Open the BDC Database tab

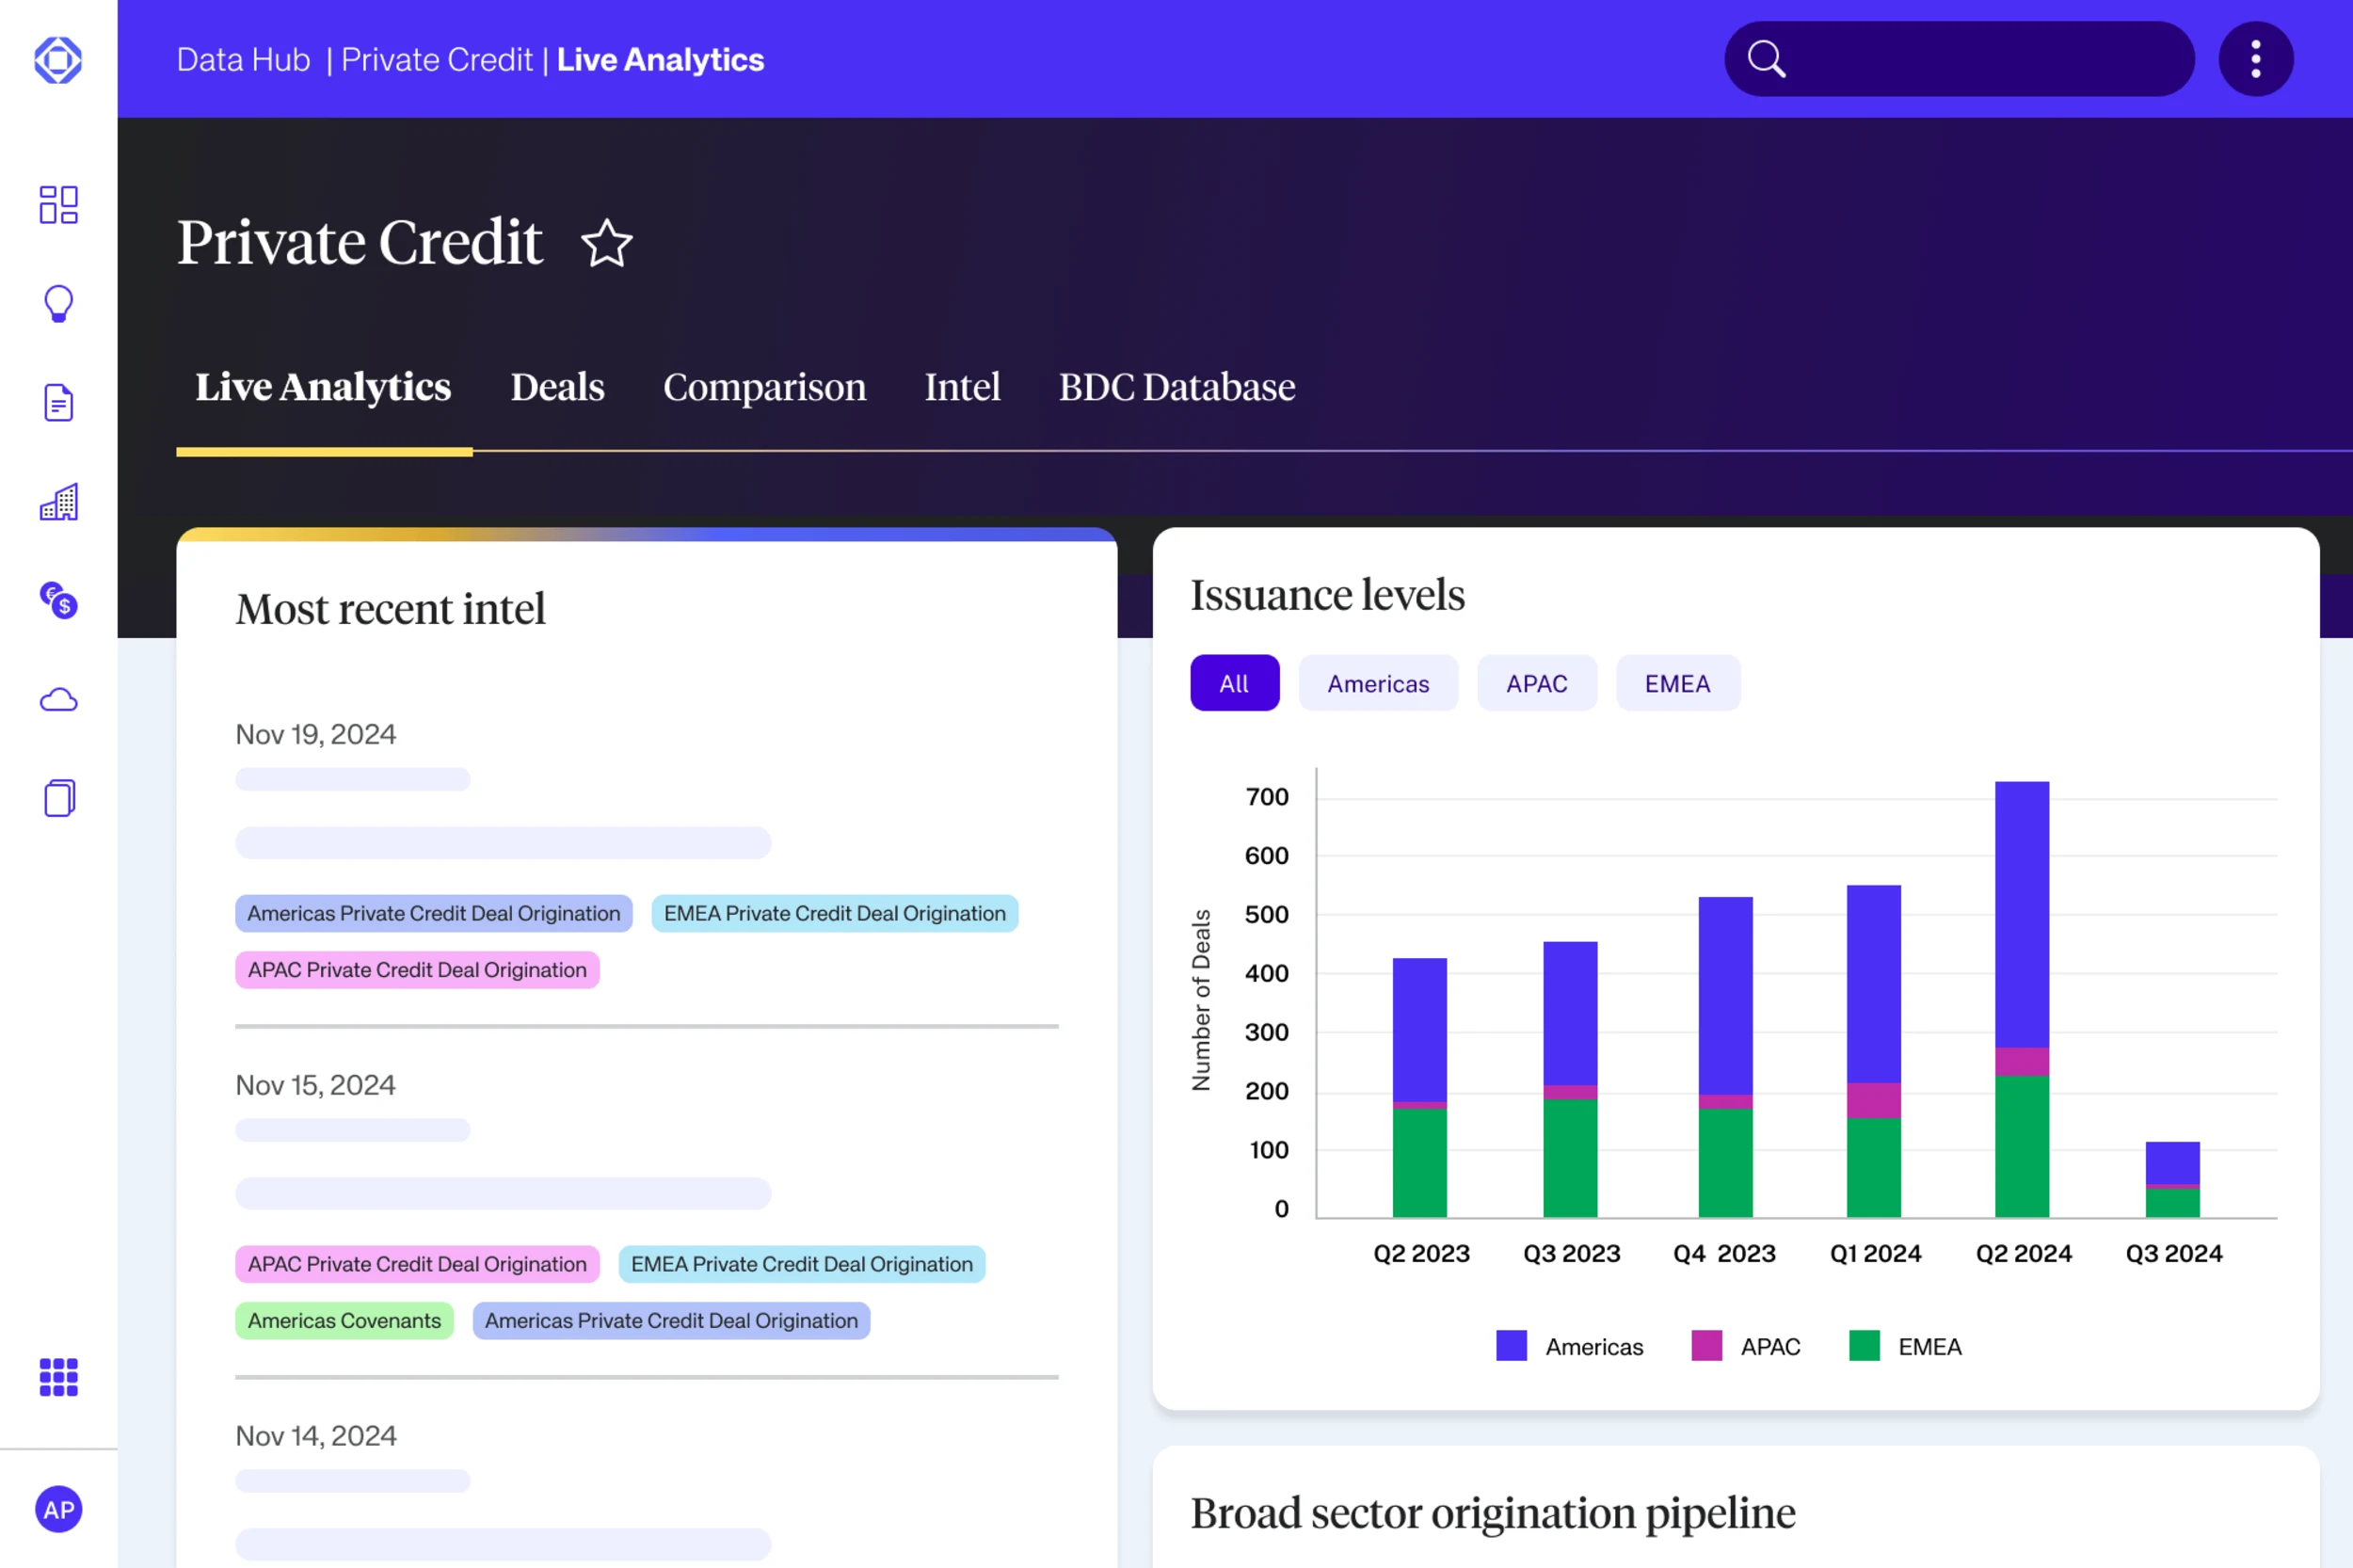(1176, 388)
